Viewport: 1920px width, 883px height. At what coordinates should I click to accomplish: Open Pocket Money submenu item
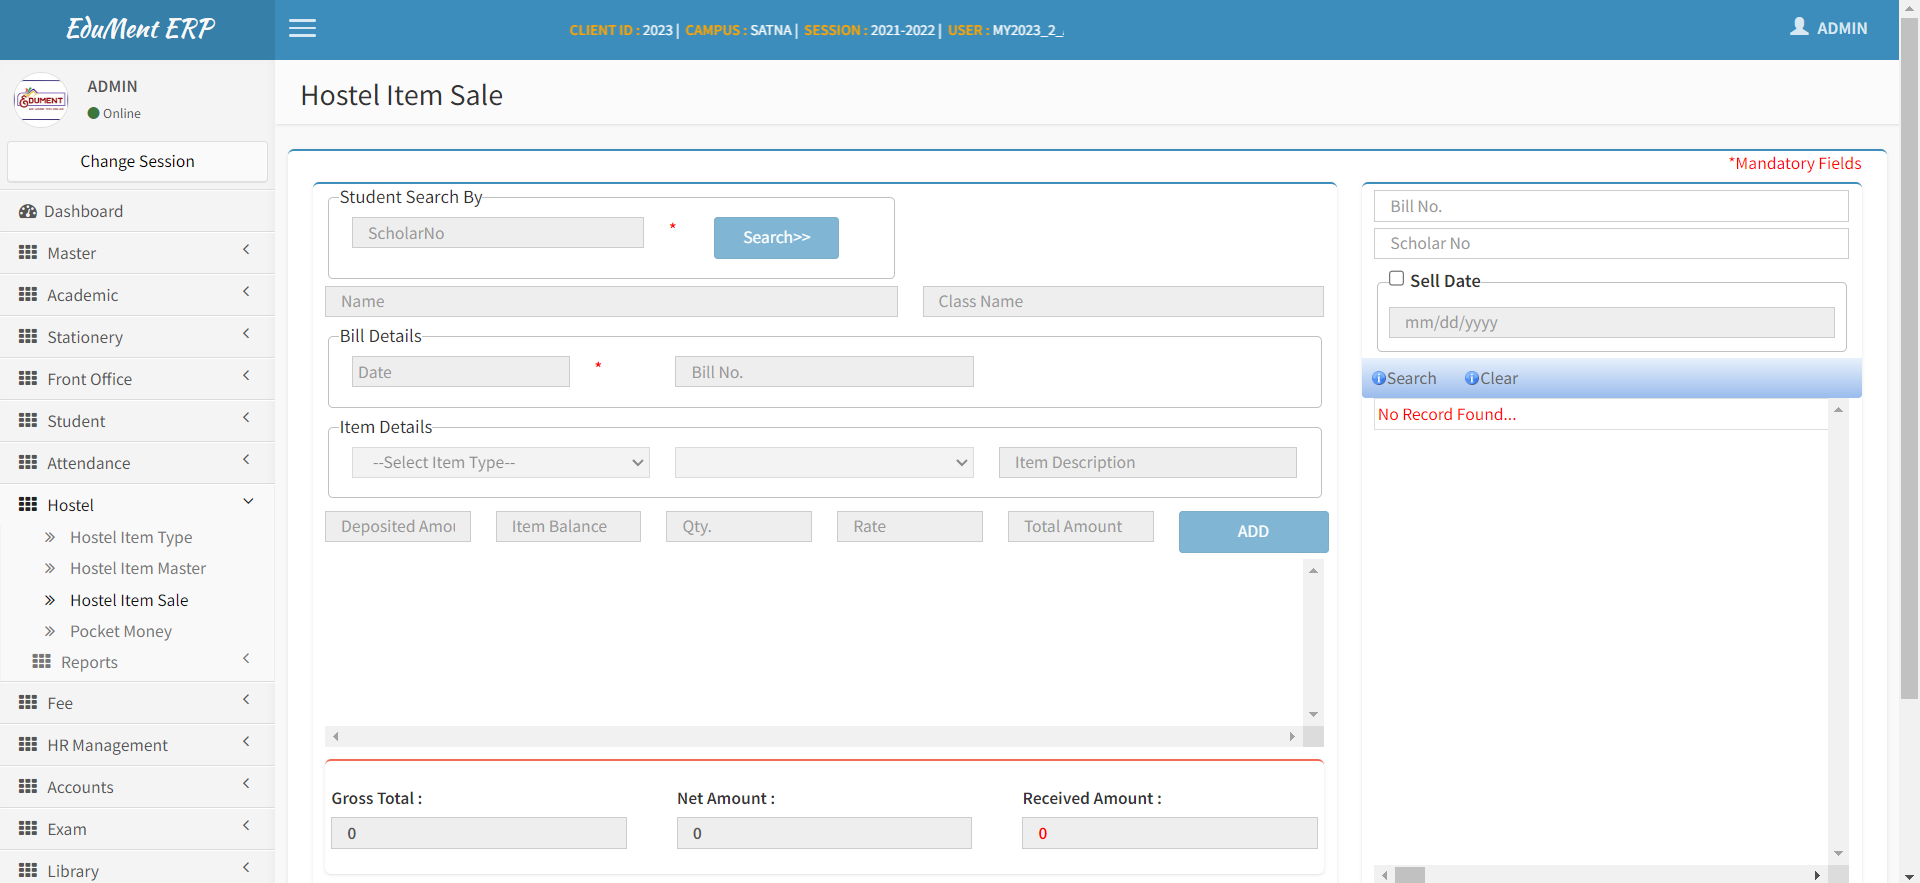121,631
